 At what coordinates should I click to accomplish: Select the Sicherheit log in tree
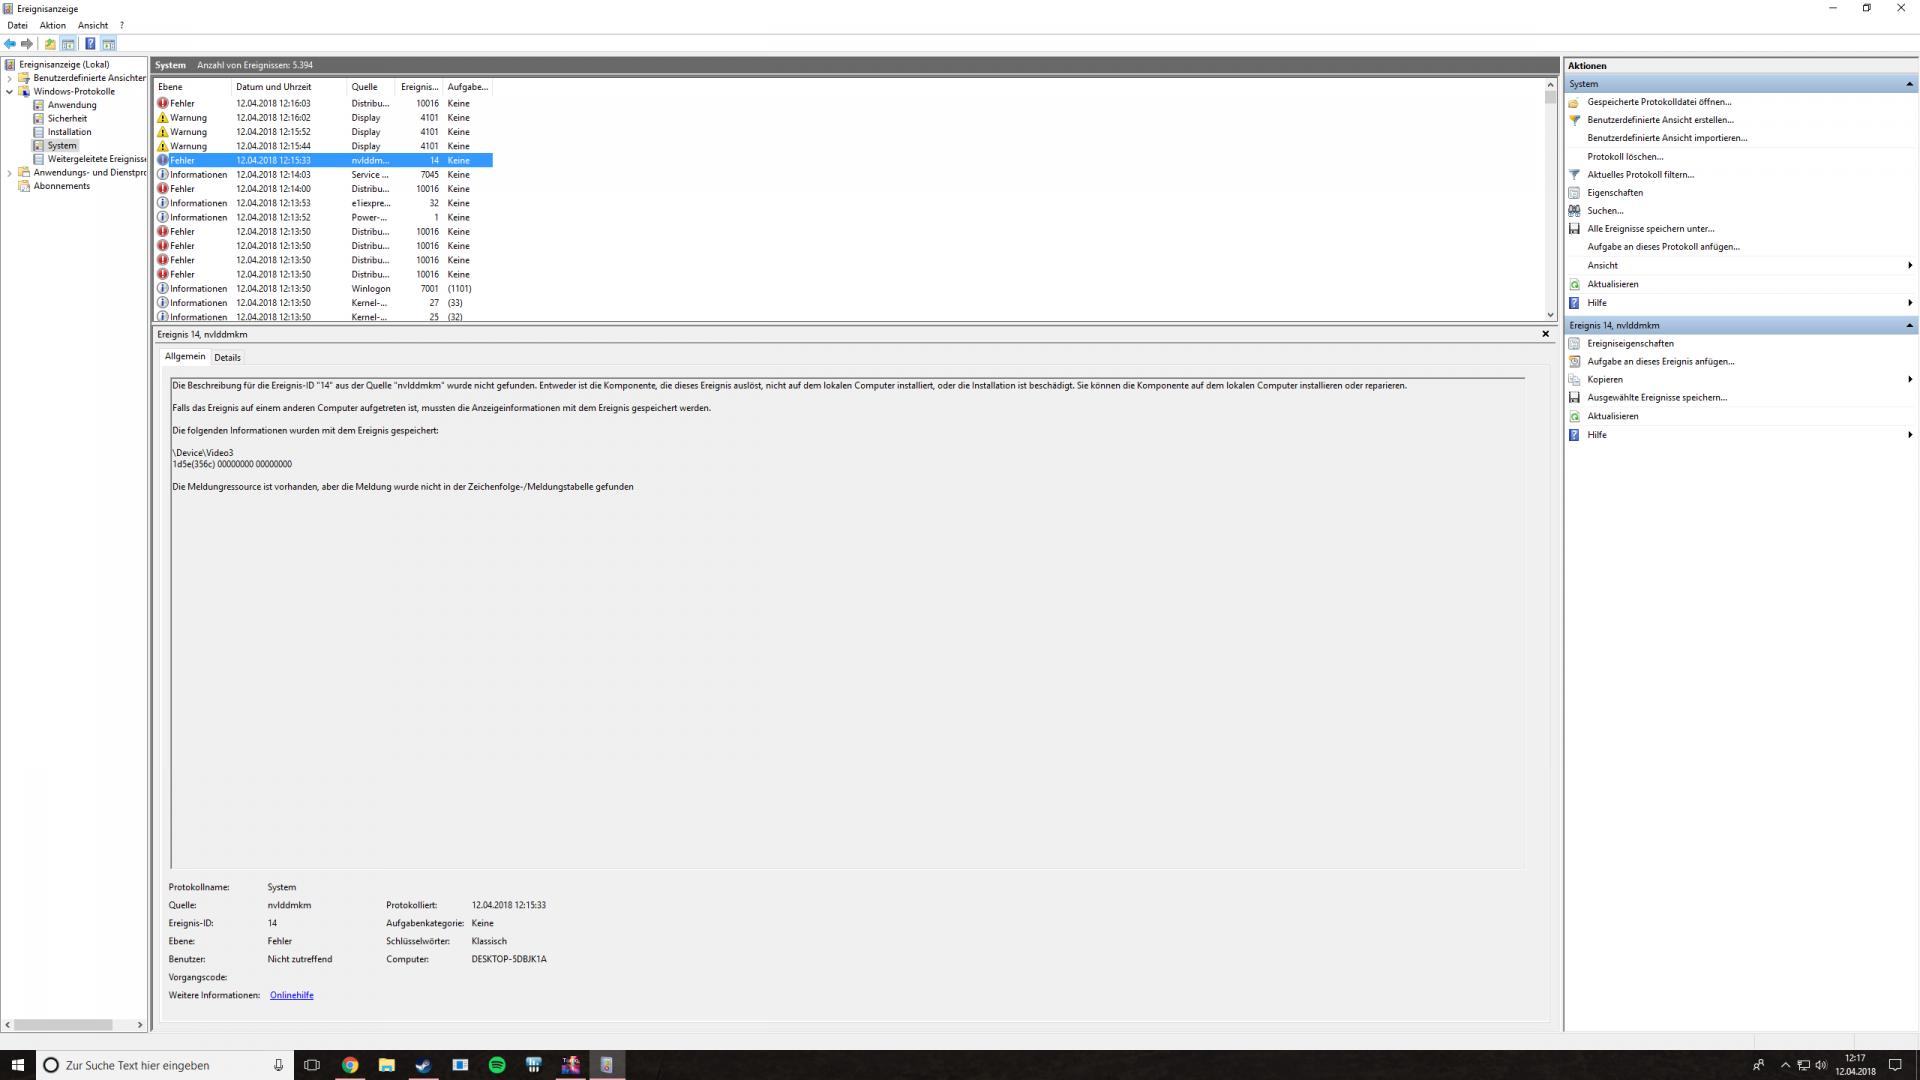67,119
